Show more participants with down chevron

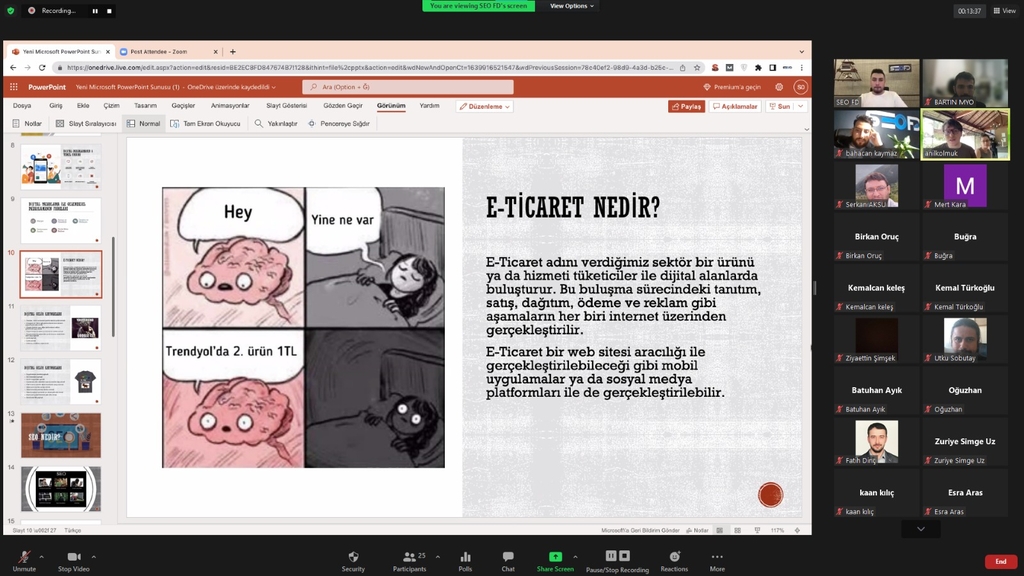921,529
